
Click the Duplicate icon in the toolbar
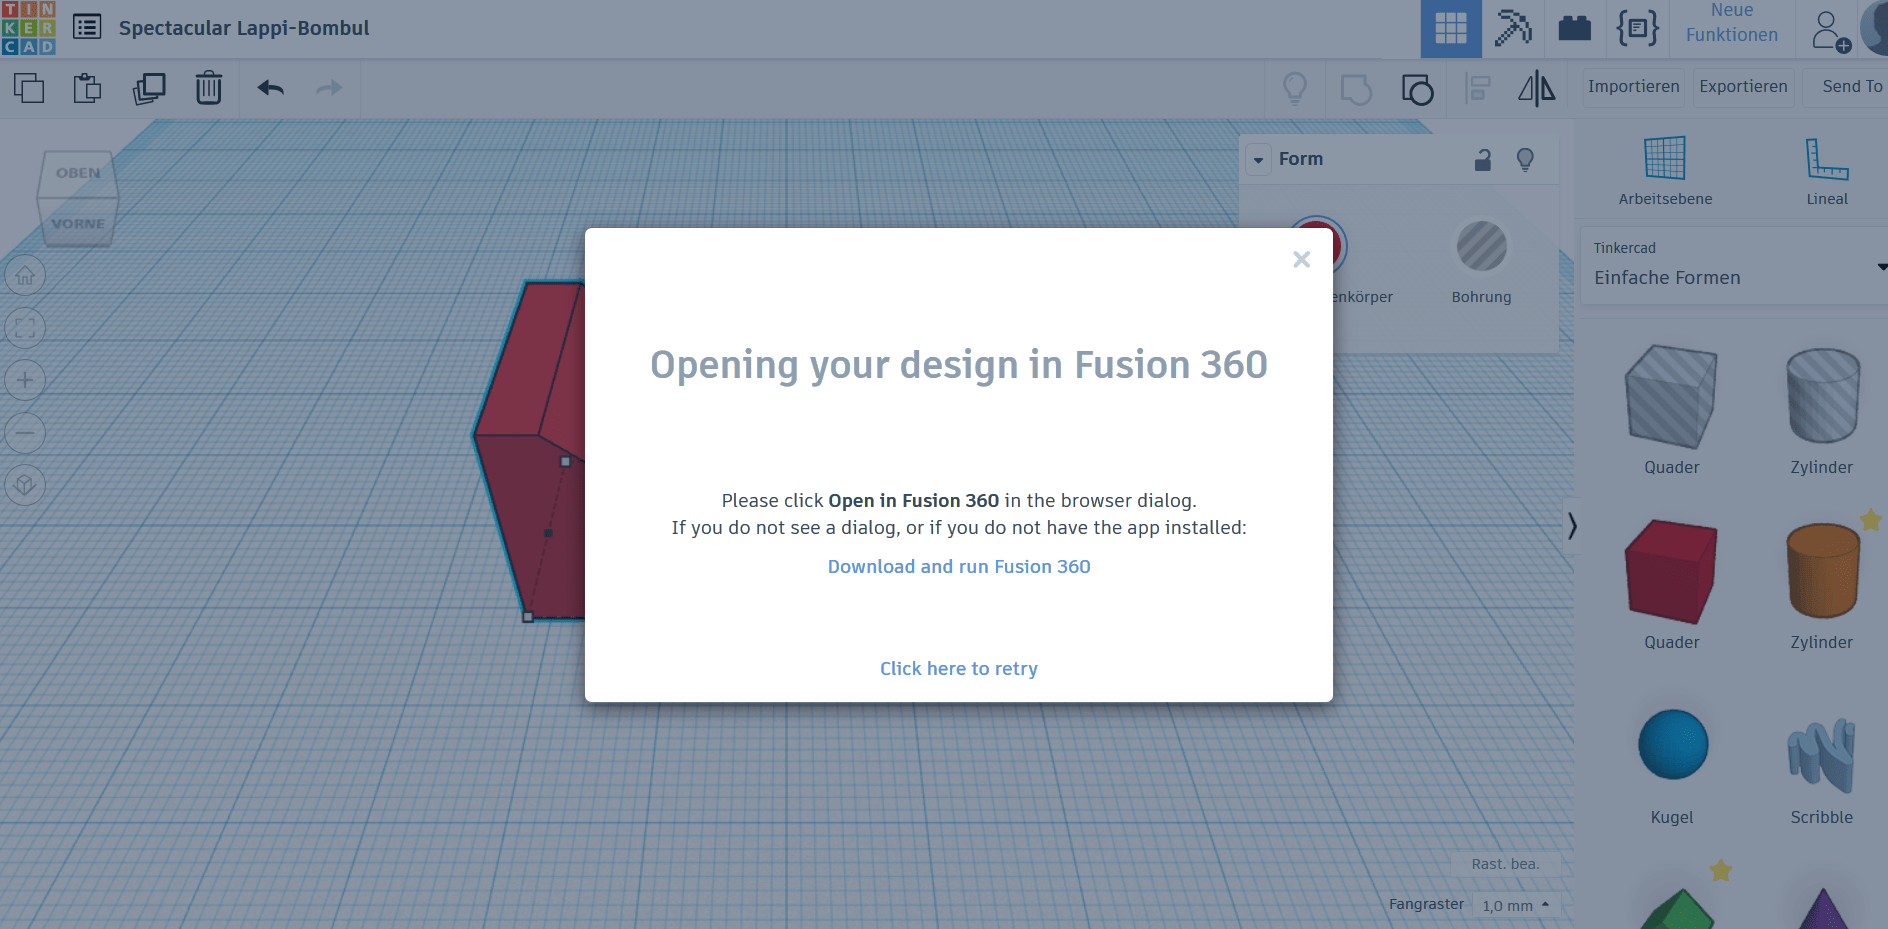(x=149, y=88)
